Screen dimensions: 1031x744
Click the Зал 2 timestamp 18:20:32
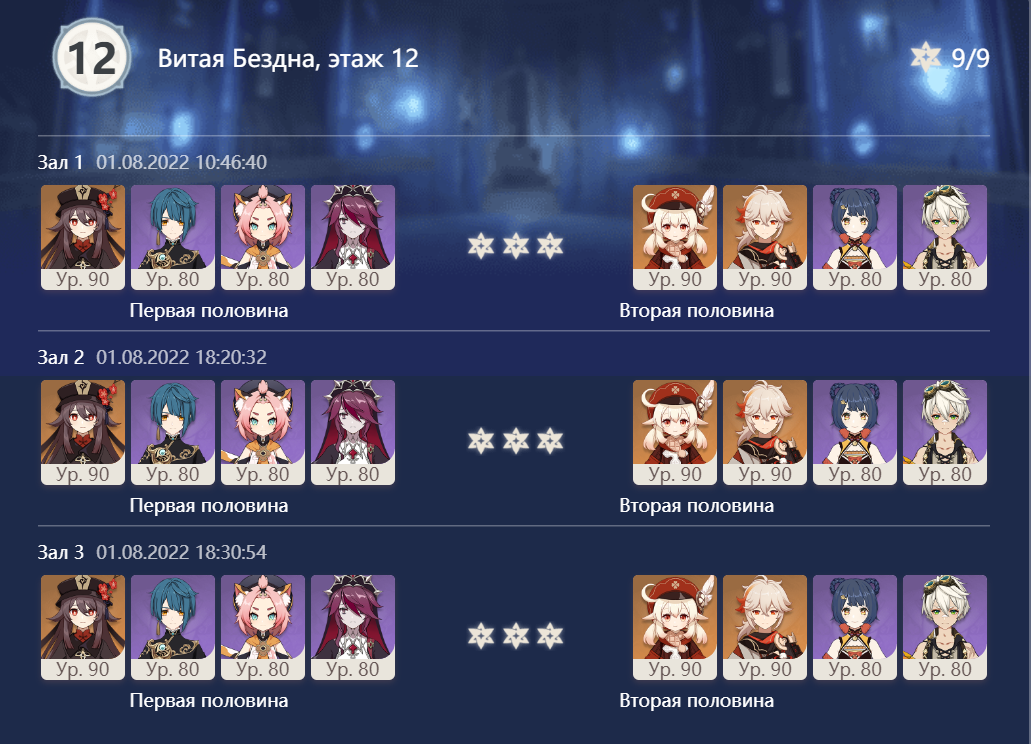182,357
